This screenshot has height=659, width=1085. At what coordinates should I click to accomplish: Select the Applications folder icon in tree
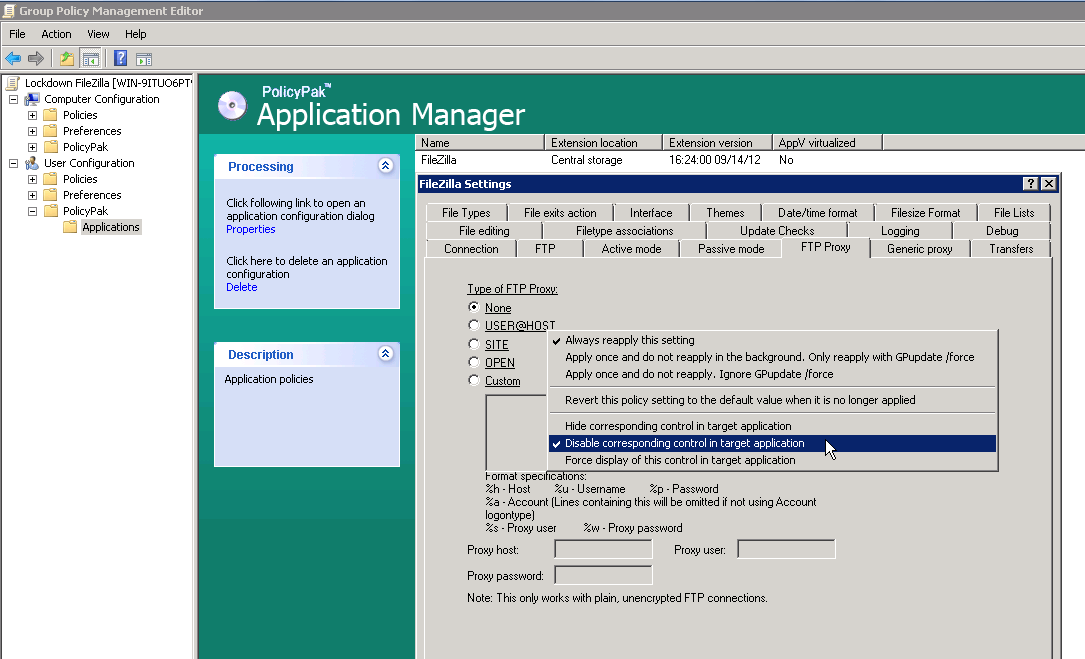pos(70,227)
